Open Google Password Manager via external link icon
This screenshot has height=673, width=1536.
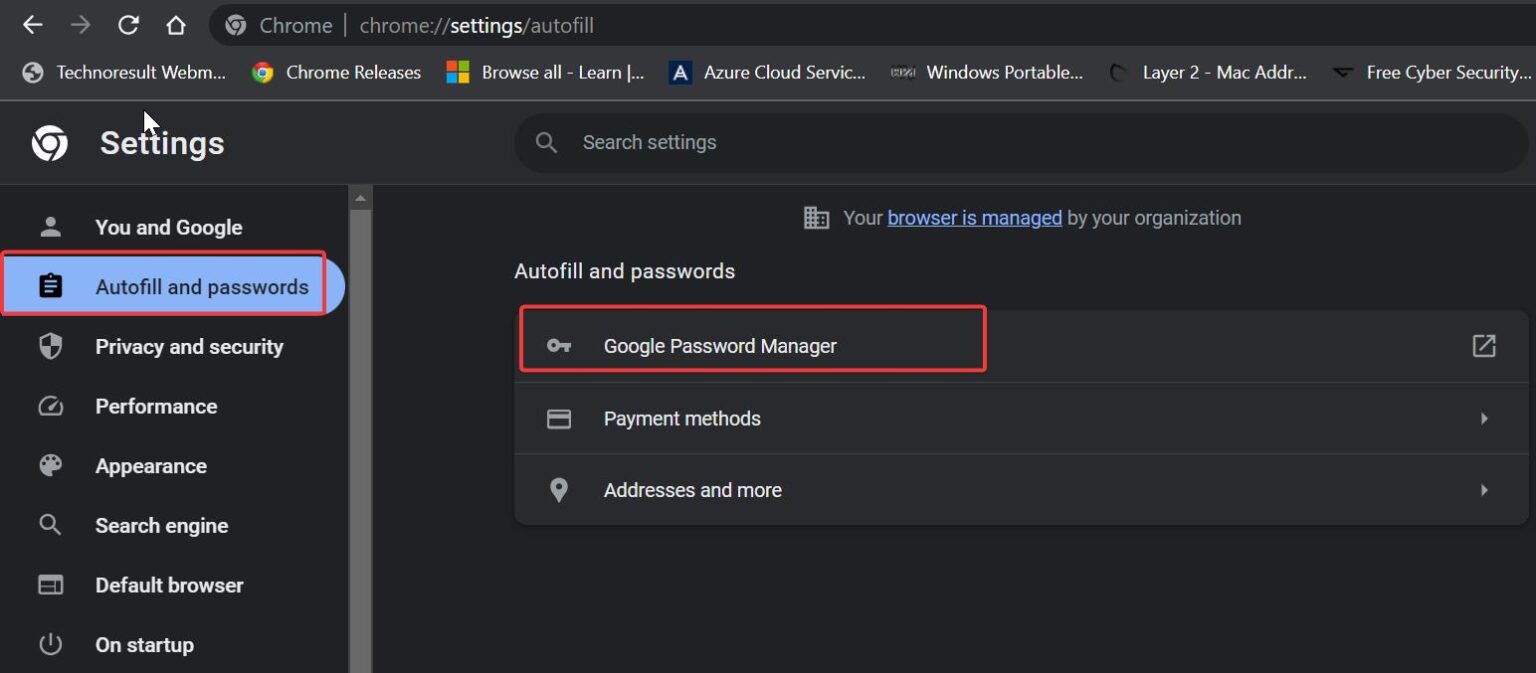(1484, 345)
